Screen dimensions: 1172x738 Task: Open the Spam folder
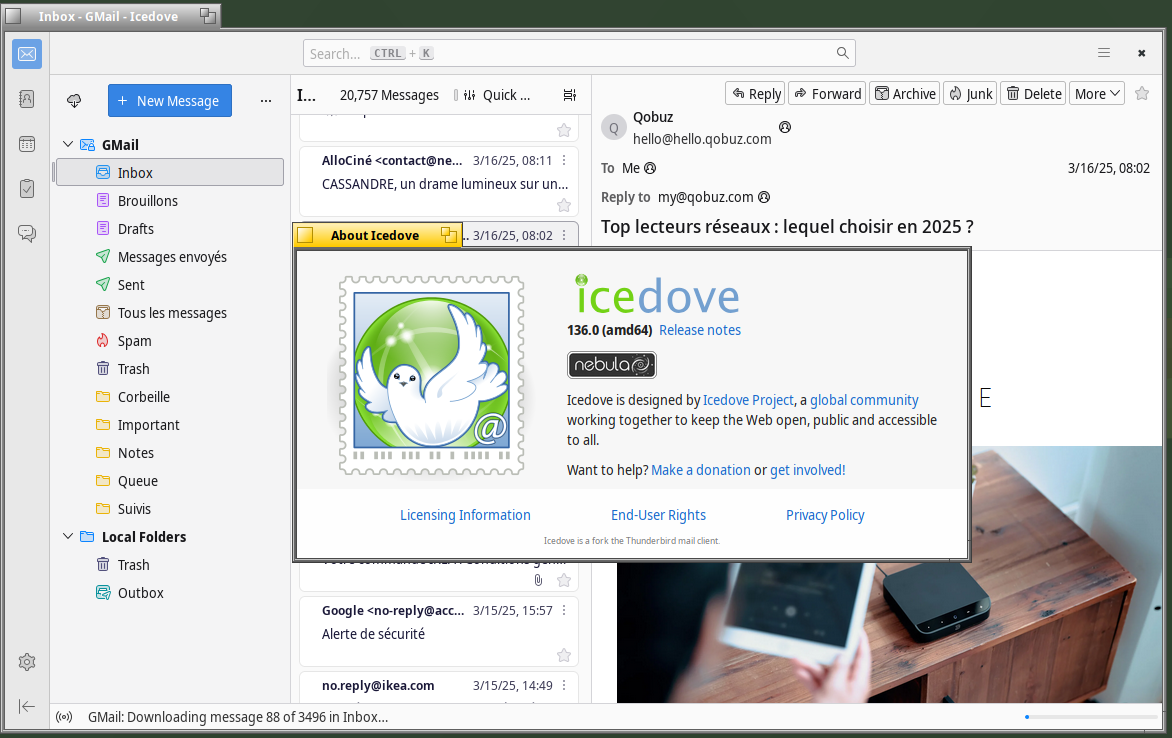(x=170, y=341)
